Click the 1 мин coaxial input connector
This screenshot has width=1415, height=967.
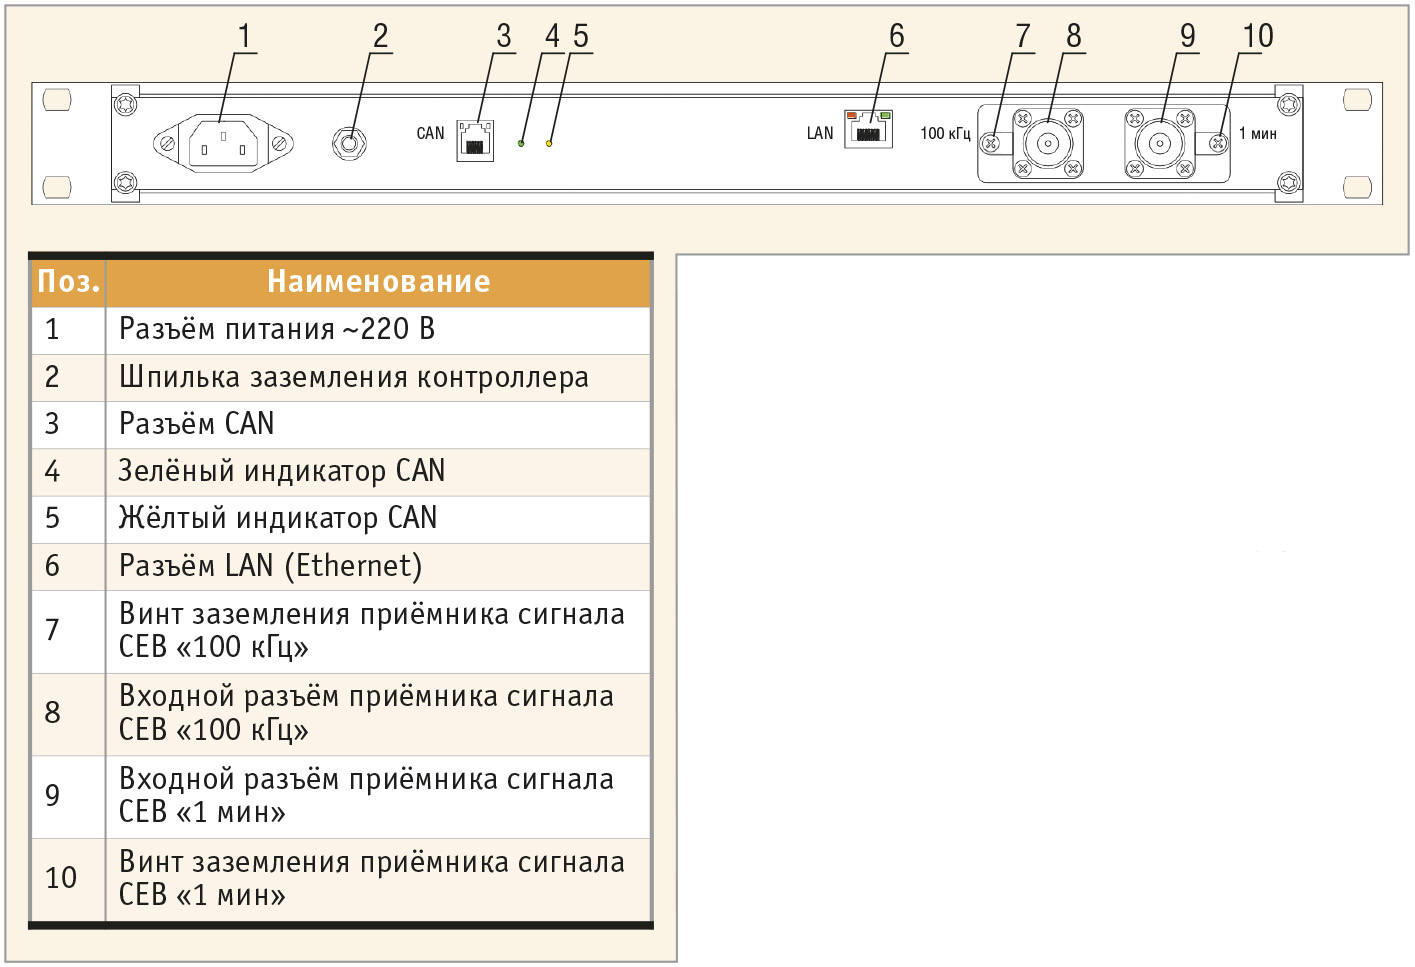pyautogui.click(x=1159, y=143)
